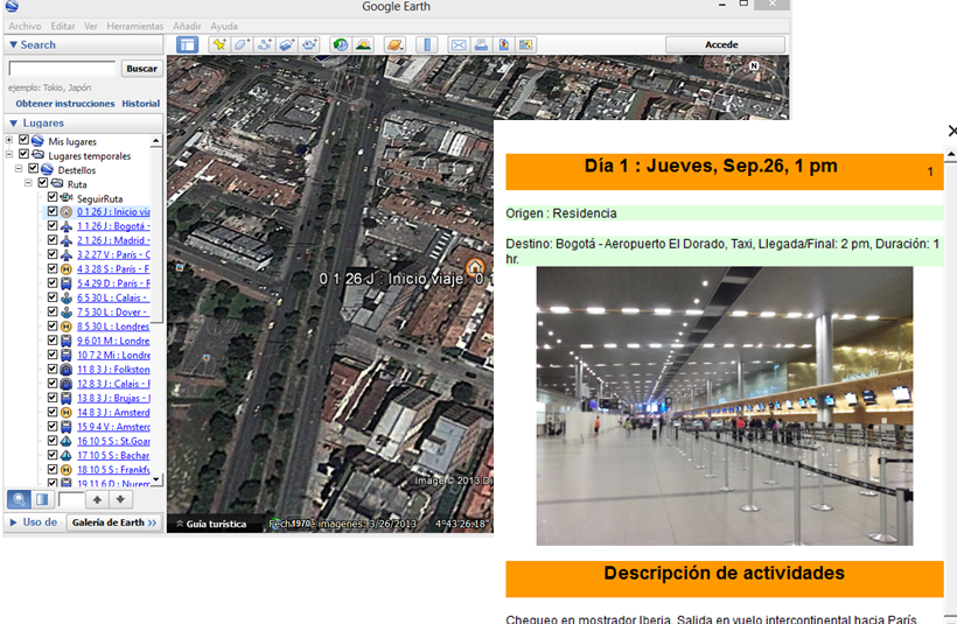957x624 pixels.
Task: Click the Accede sign-in button
Action: pos(725,45)
